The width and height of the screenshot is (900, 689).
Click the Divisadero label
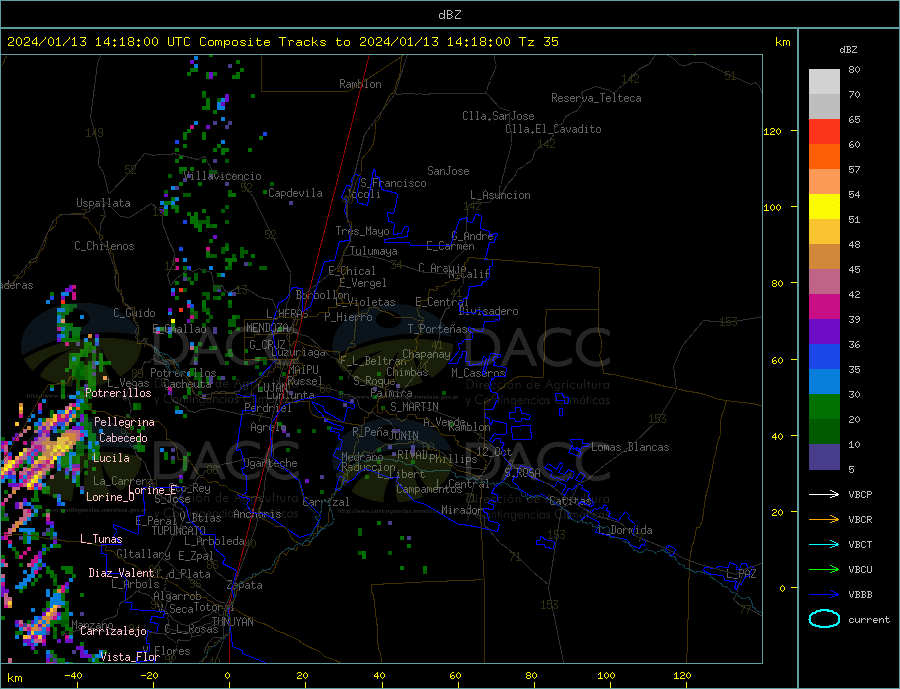(x=488, y=311)
